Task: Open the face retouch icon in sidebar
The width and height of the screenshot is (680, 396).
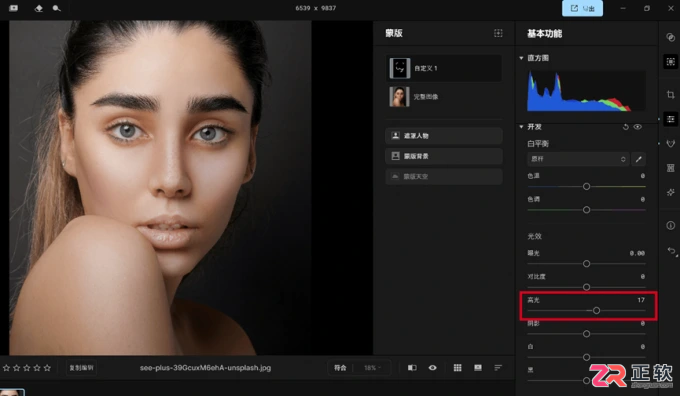Action: [670, 144]
